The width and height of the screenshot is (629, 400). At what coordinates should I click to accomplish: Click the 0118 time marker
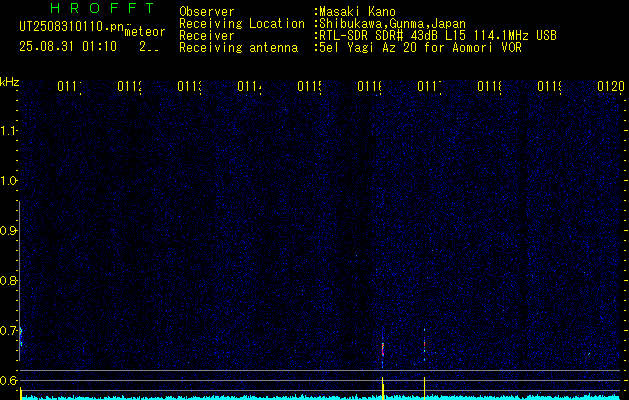click(489, 86)
